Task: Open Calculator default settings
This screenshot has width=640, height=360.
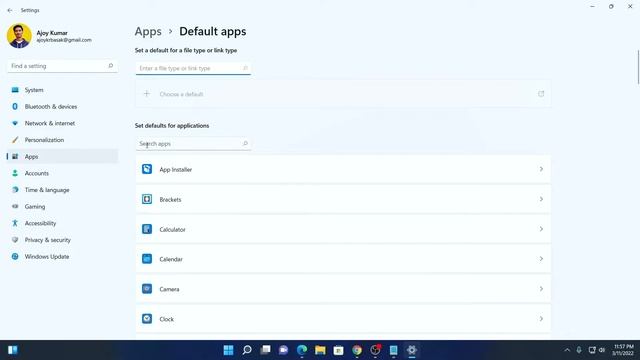Action: (343, 229)
